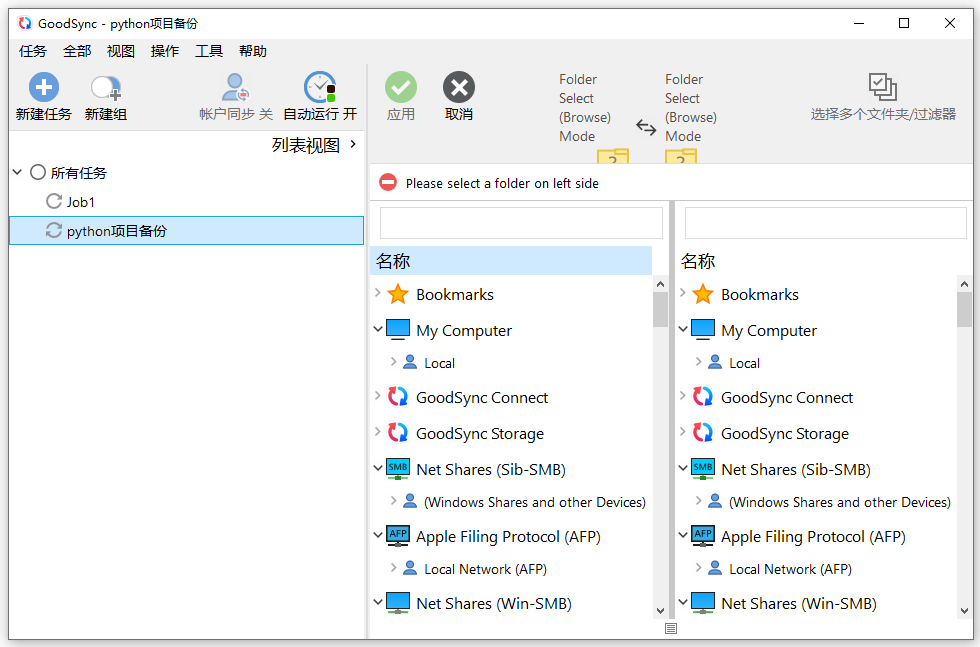Click left pane GoodSync Storage icon
This screenshot has width=980, height=647.
click(398, 432)
